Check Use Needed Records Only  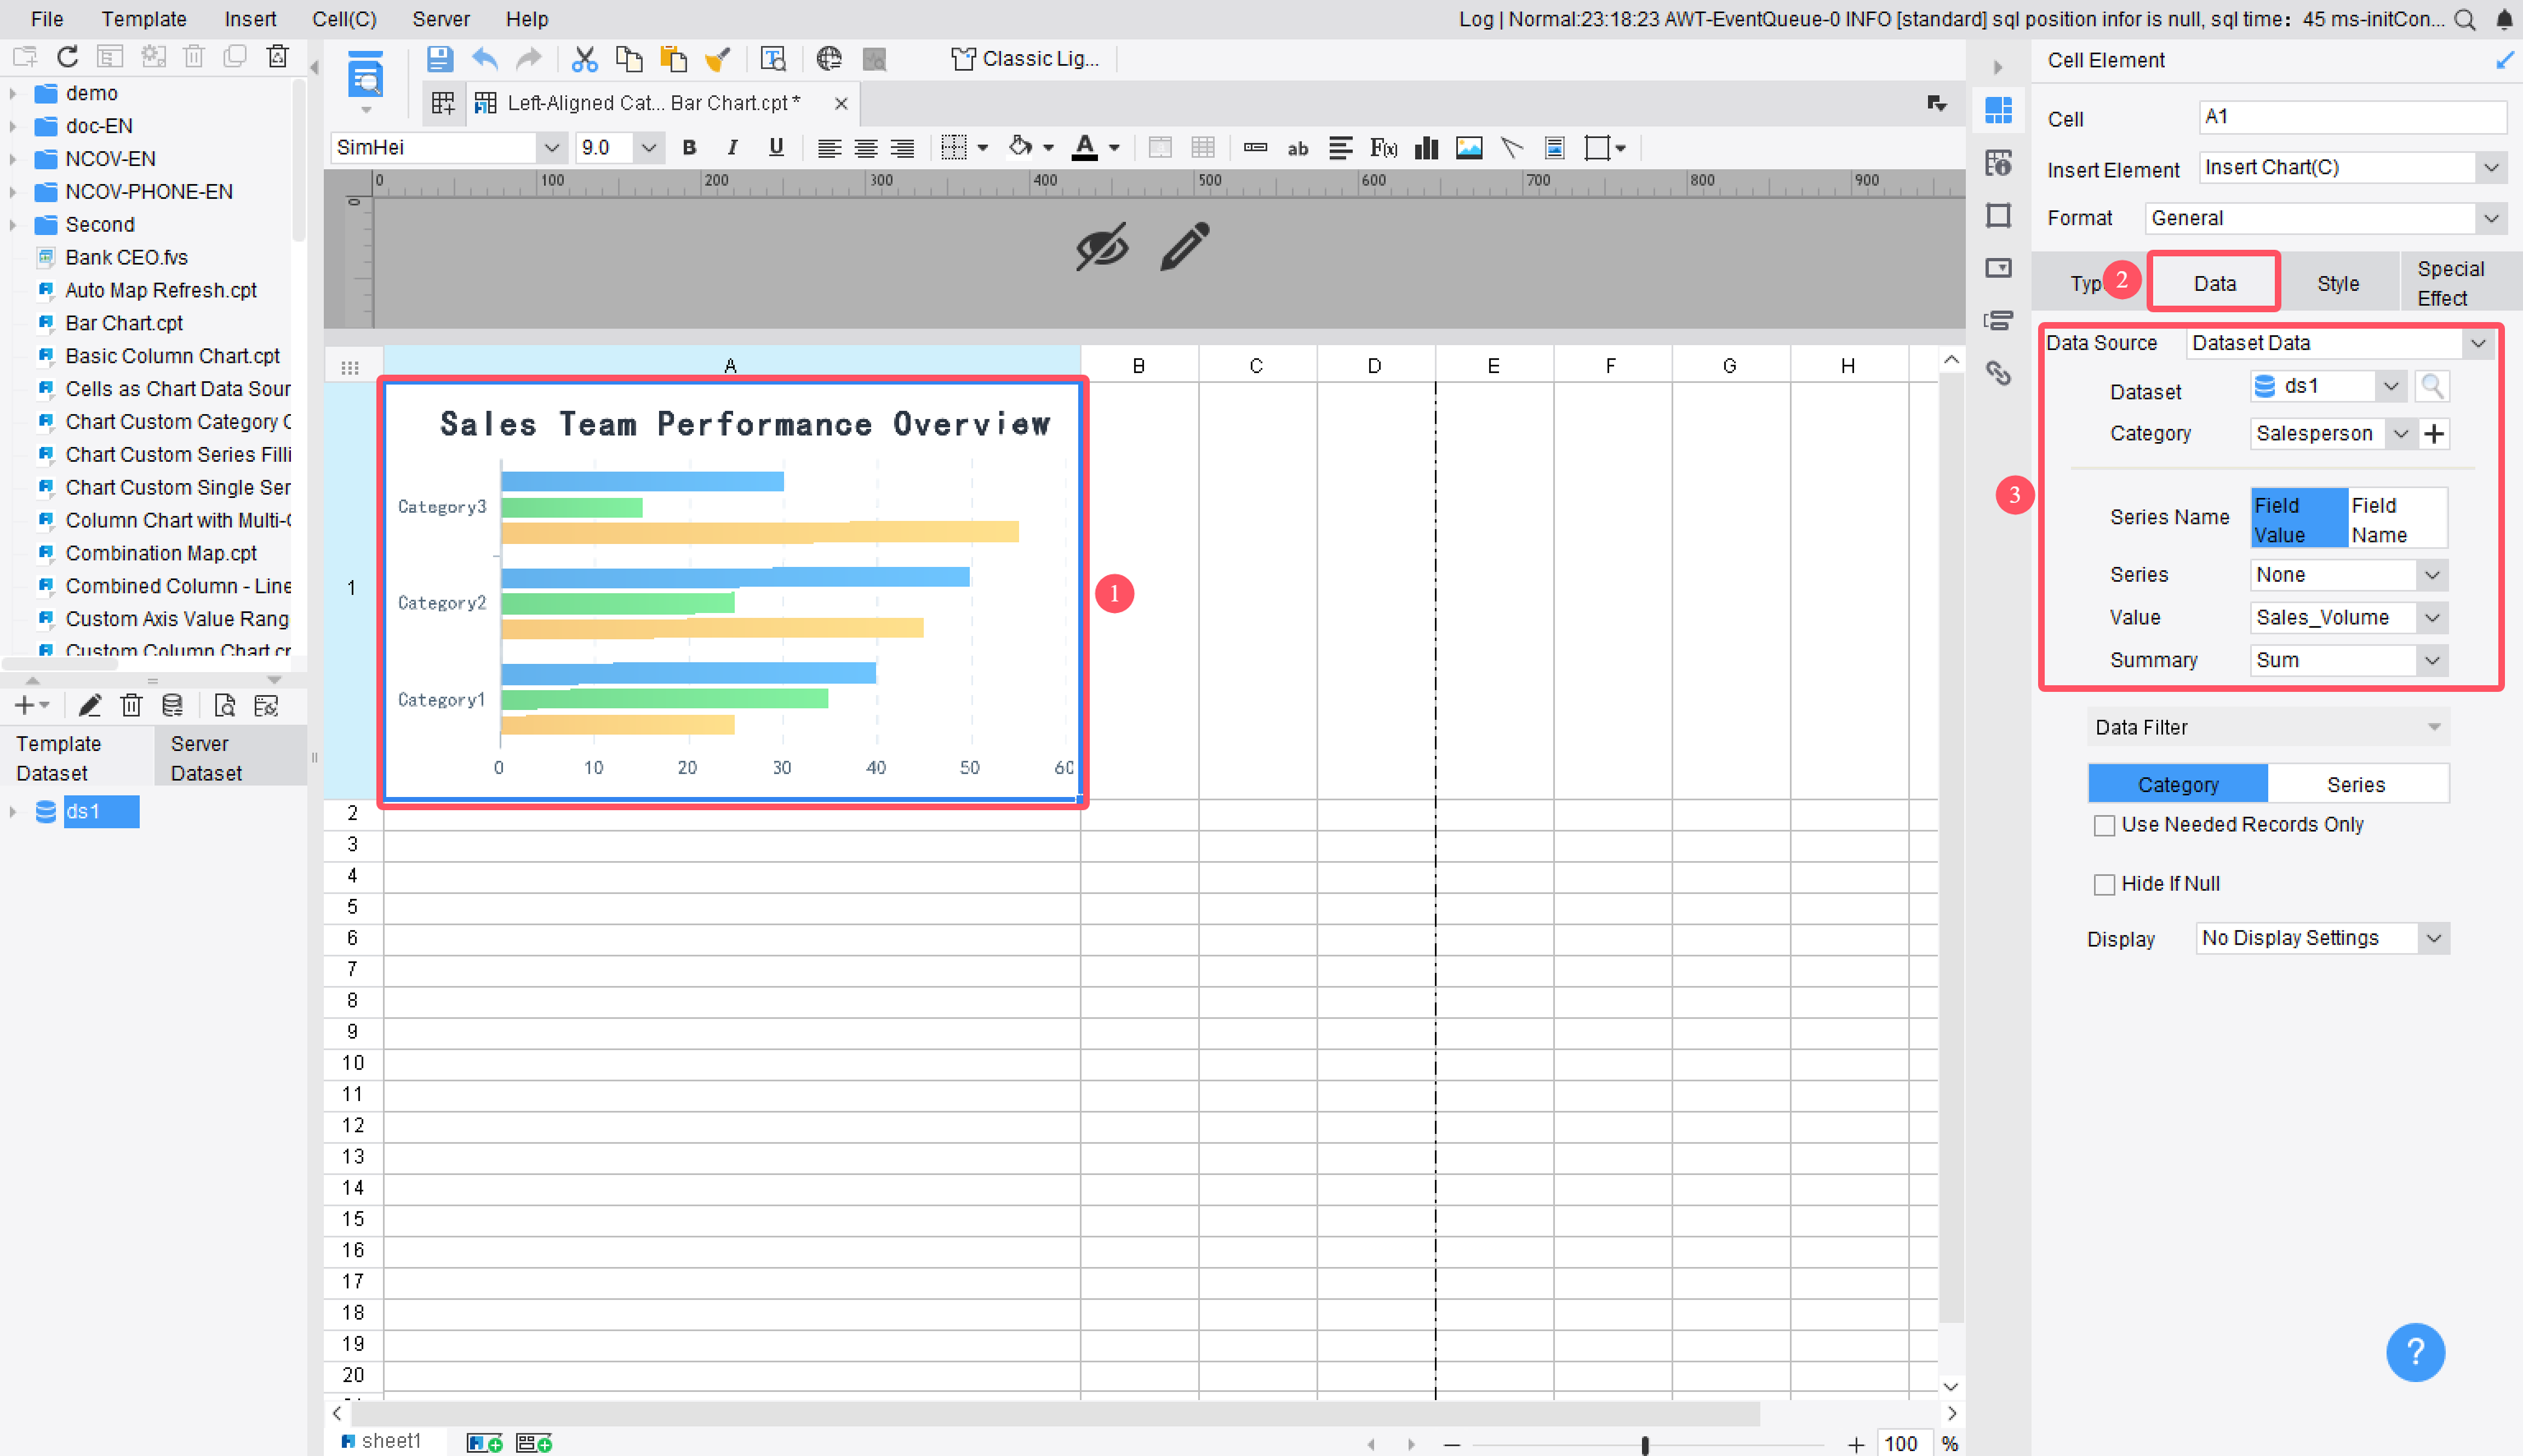coord(2104,826)
